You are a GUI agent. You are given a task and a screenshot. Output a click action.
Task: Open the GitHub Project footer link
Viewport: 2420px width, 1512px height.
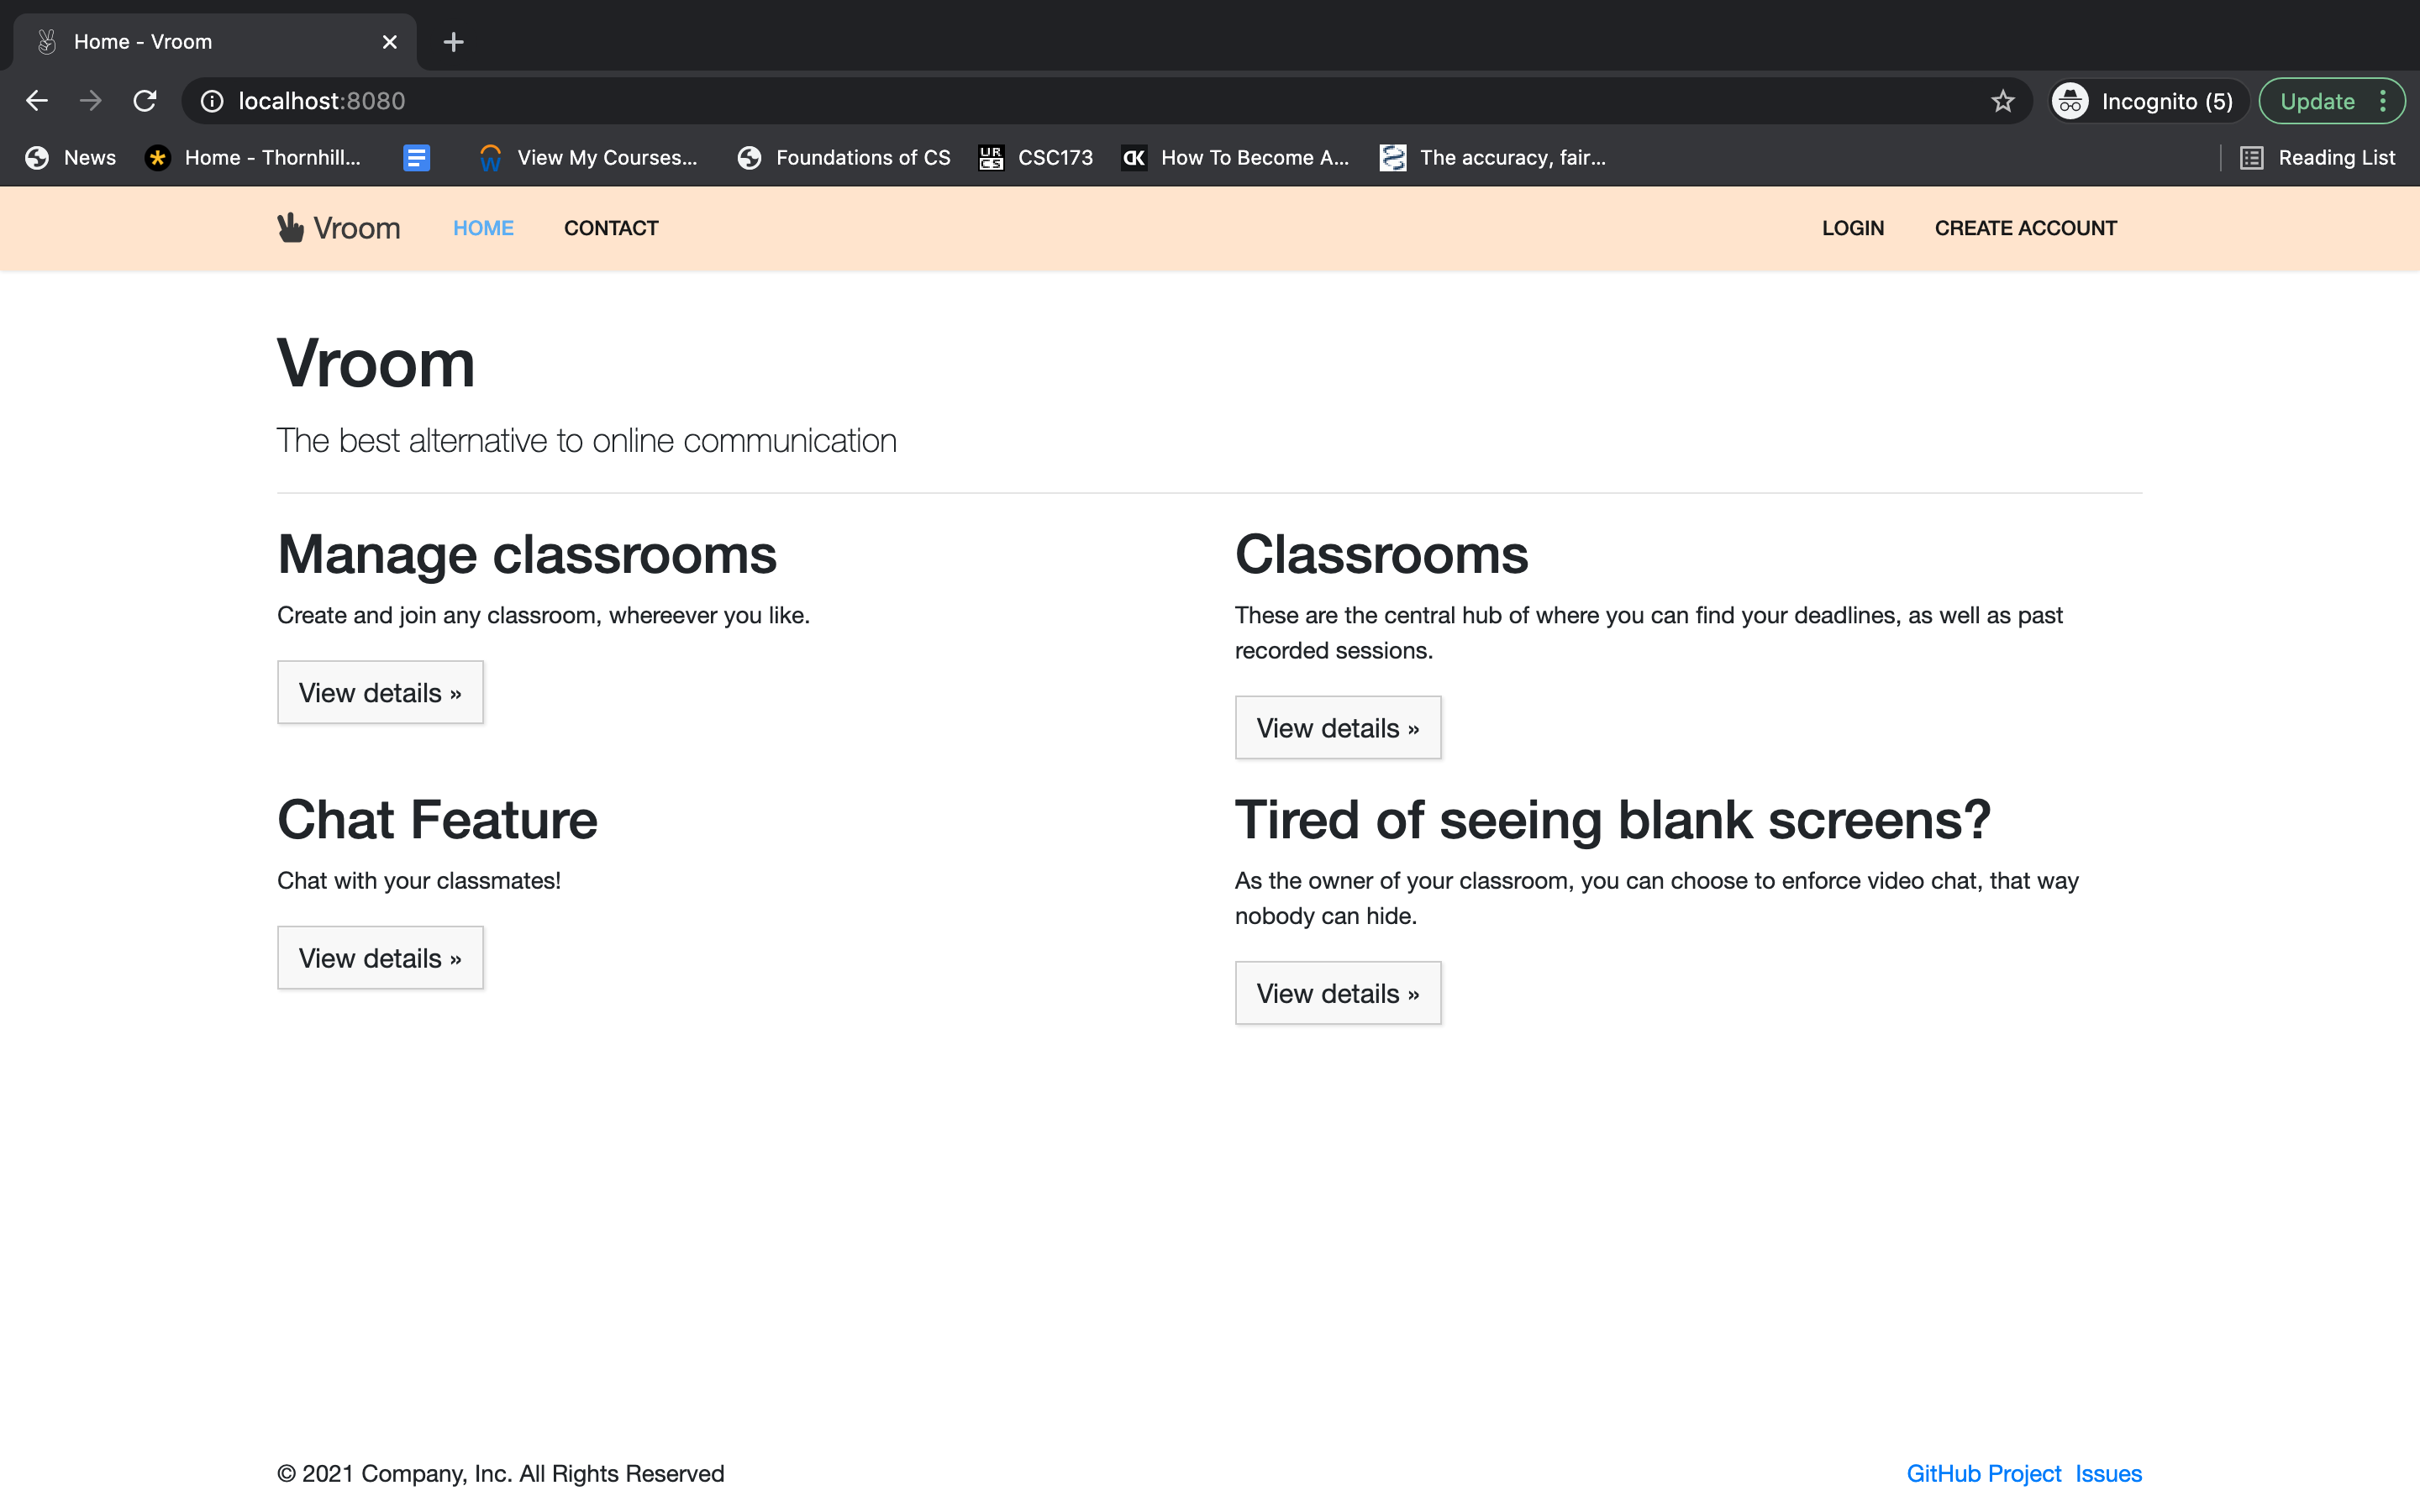[x=1983, y=1473]
